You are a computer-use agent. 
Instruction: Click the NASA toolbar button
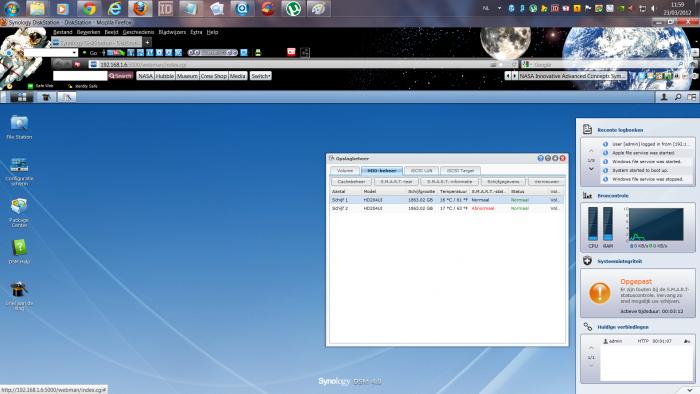pos(146,76)
